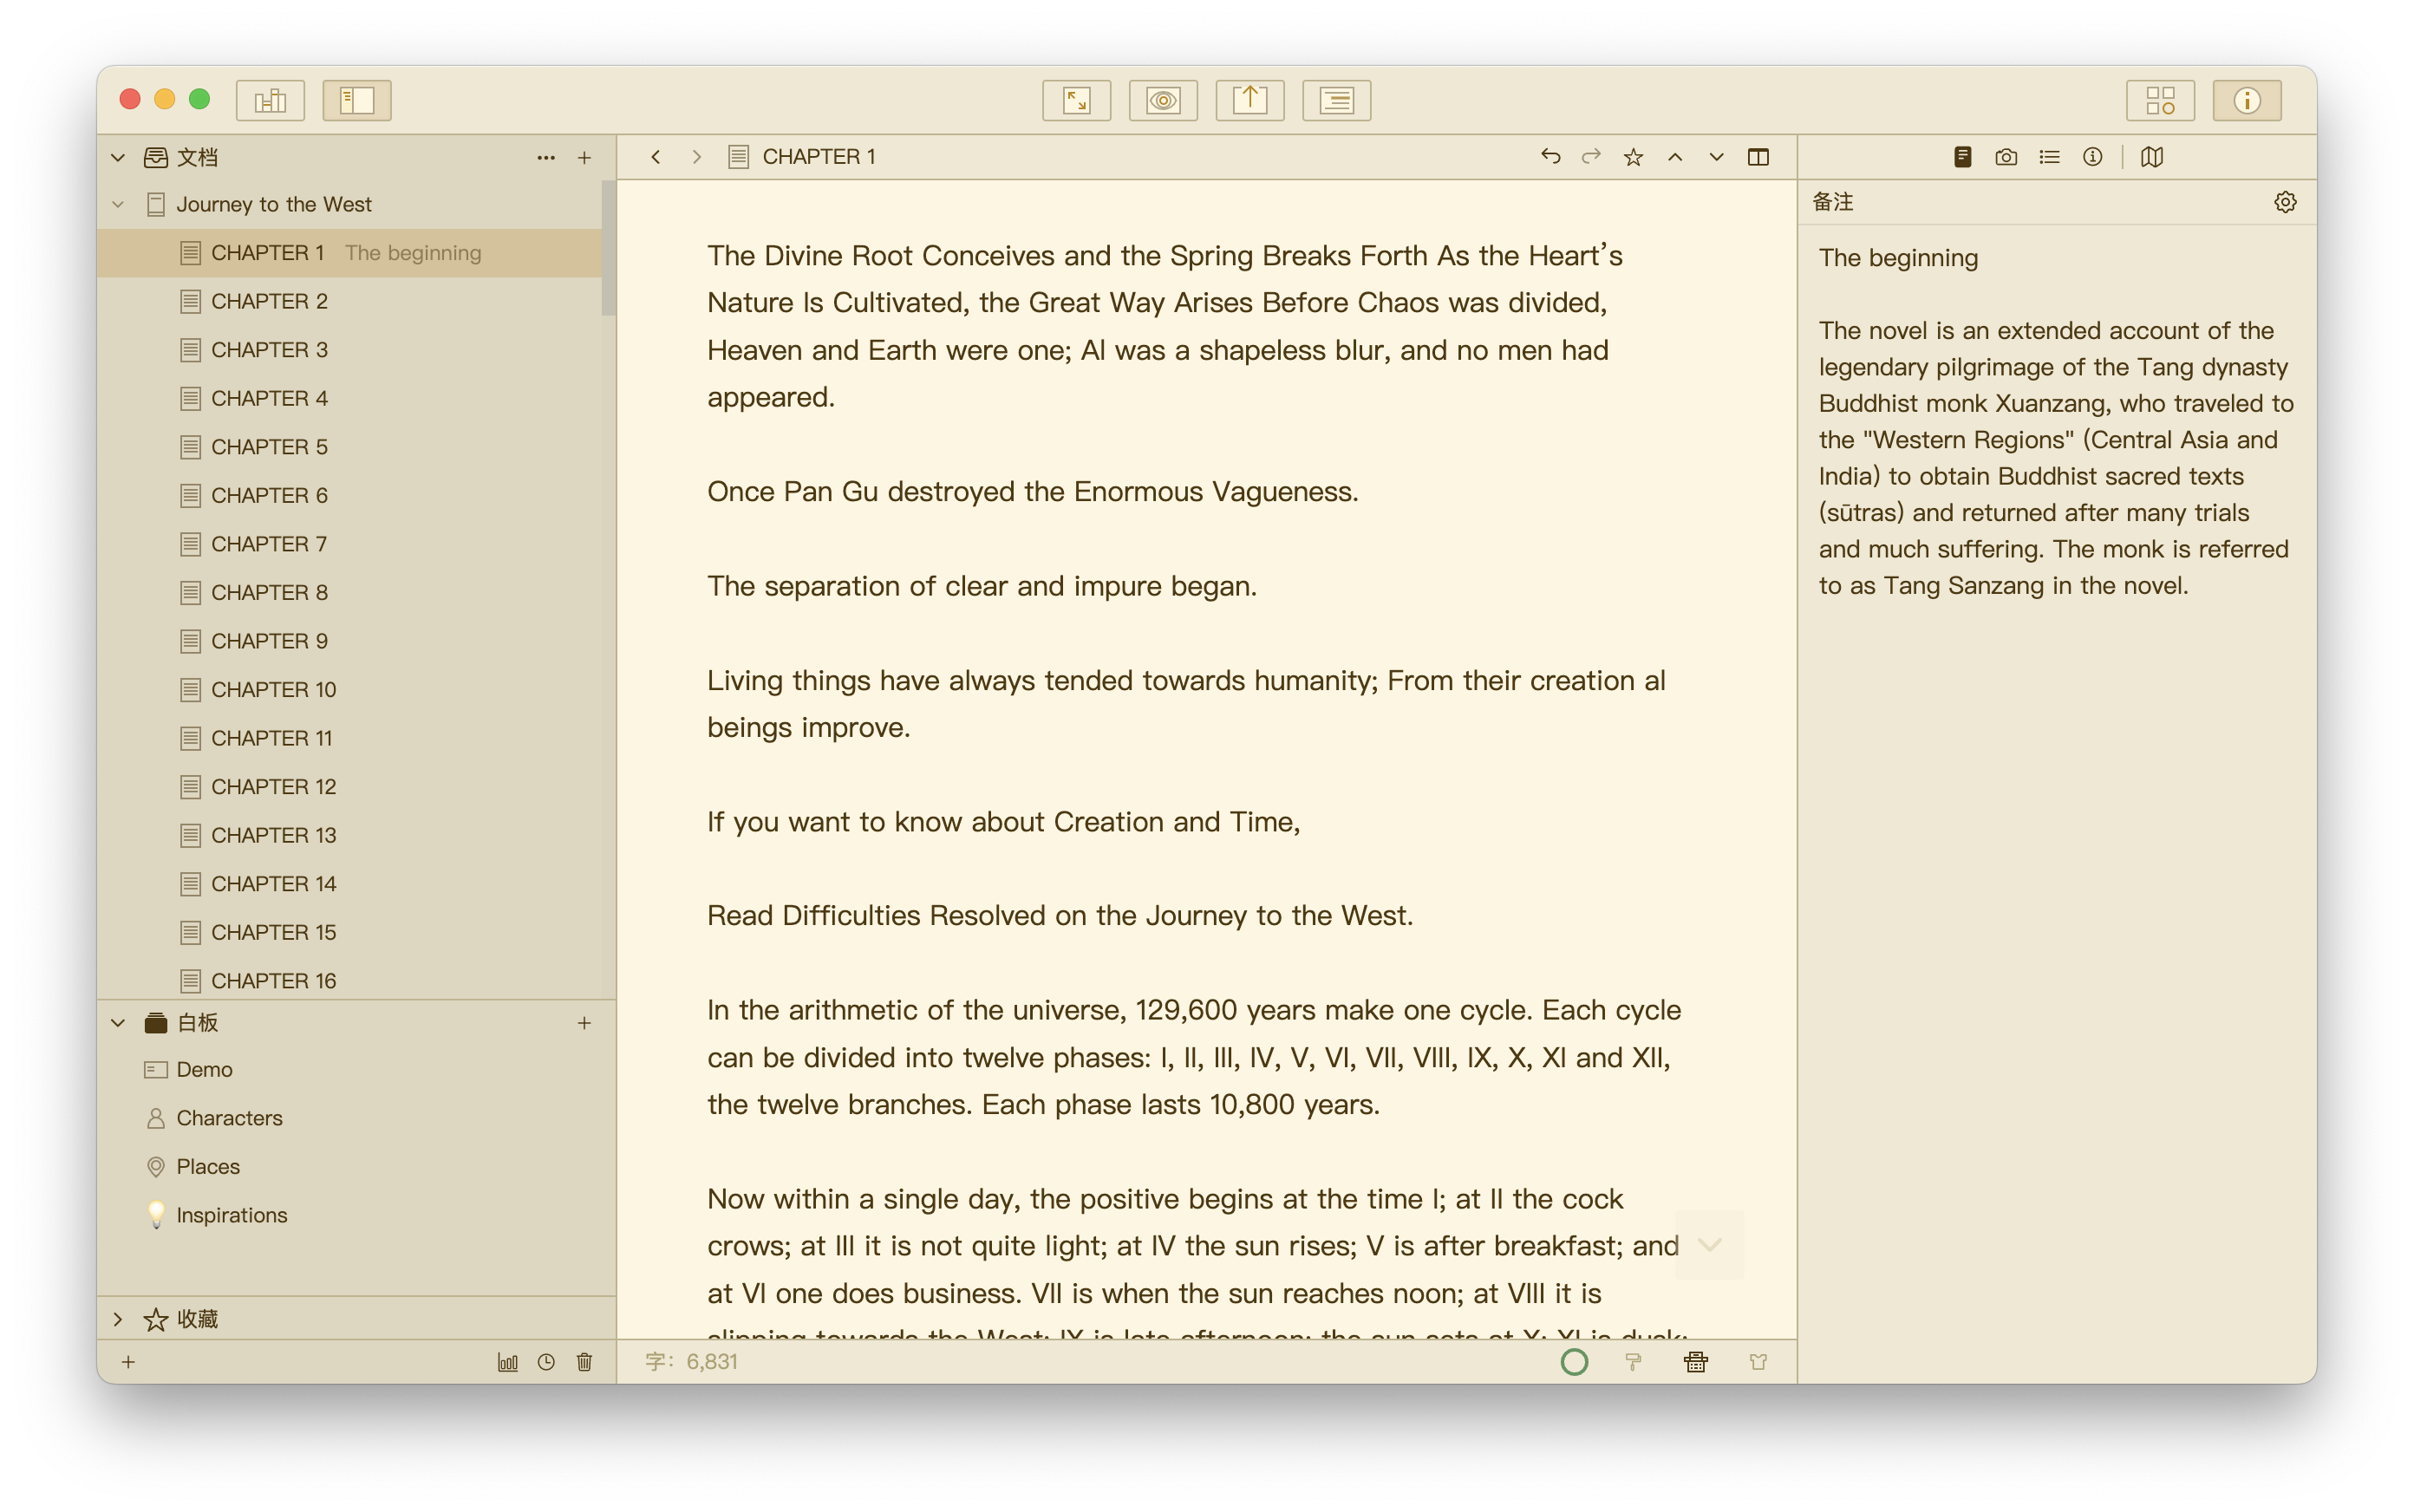Open the Places whiteboard
This screenshot has width=2414, height=1512.
click(356, 1167)
